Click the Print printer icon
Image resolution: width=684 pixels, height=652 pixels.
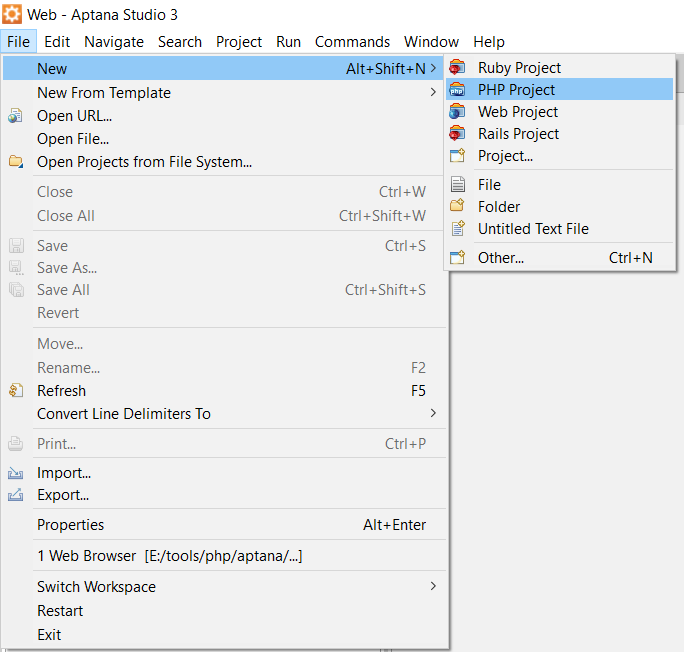coord(15,444)
